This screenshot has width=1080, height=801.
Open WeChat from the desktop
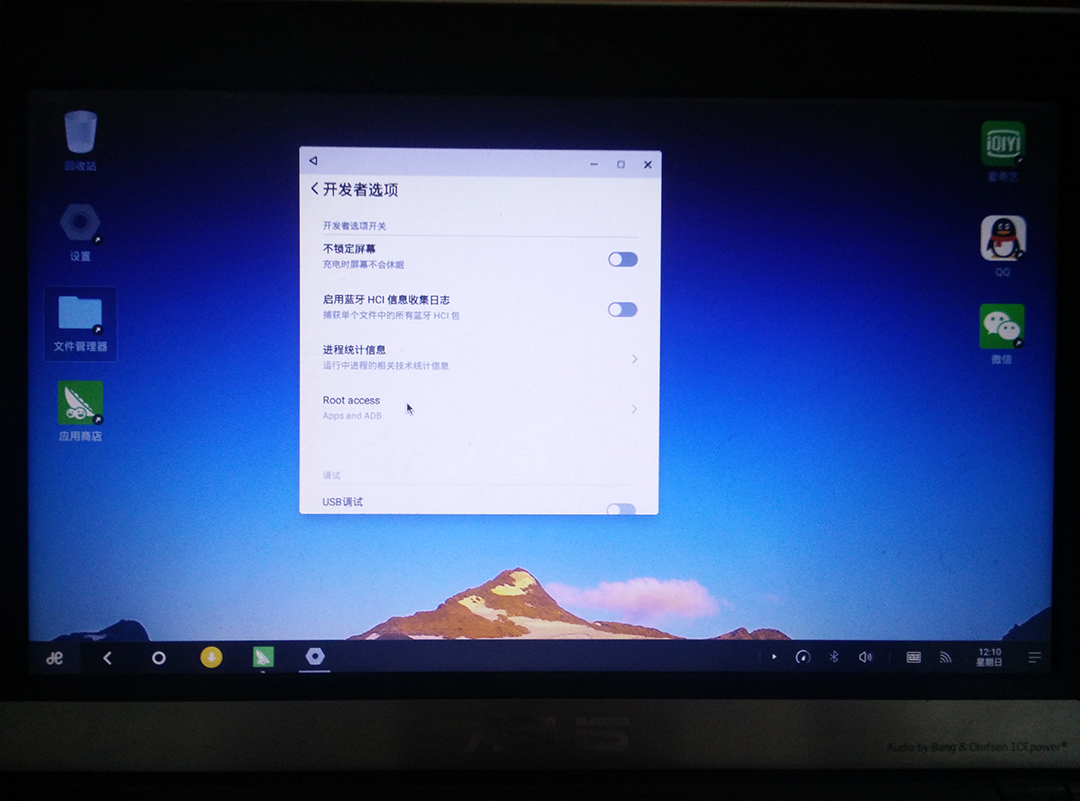point(1000,327)
